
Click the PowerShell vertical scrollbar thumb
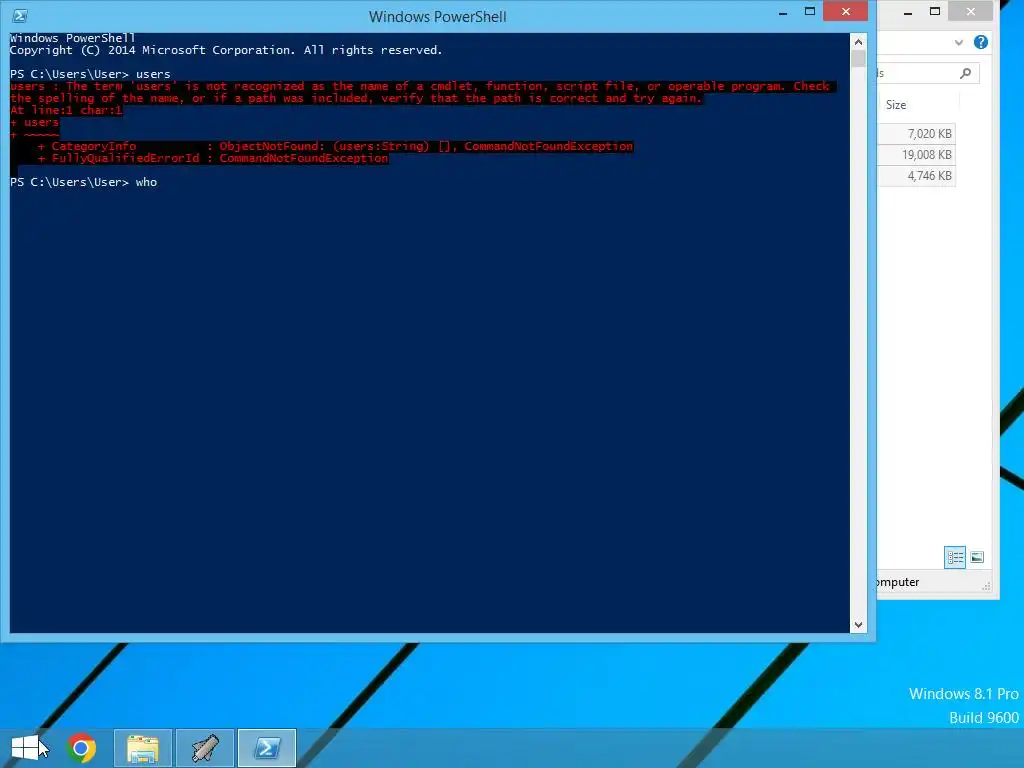858,59
